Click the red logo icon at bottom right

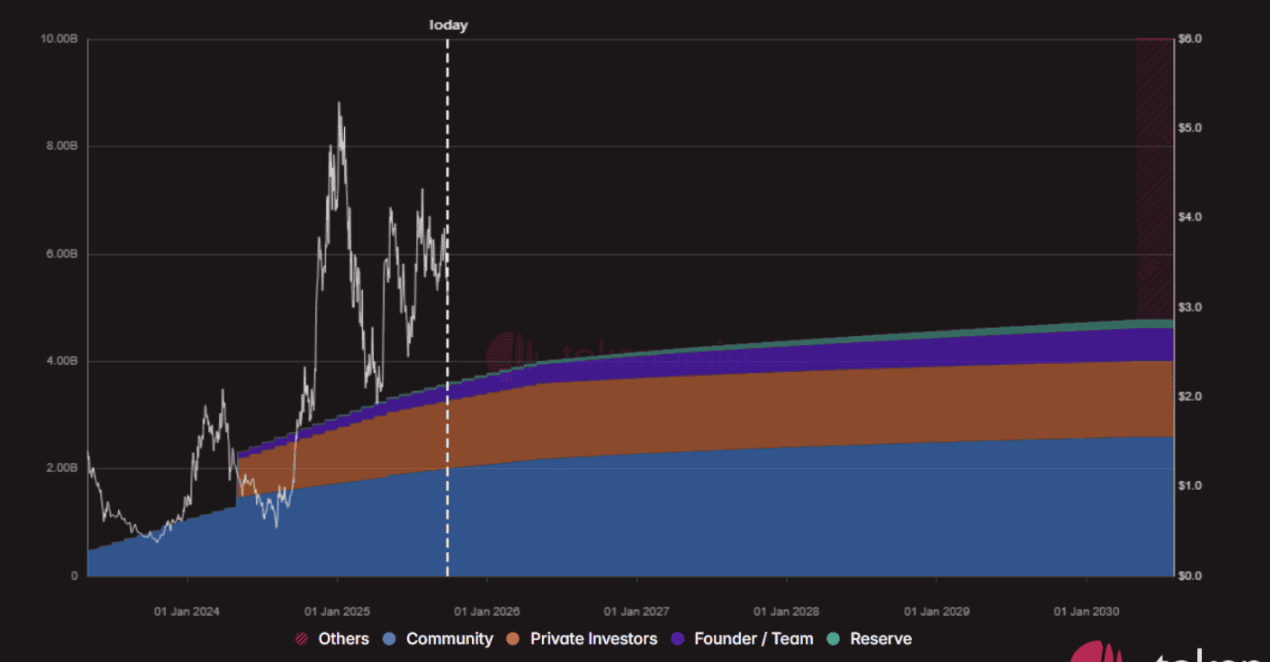(x=1102, y=652)
